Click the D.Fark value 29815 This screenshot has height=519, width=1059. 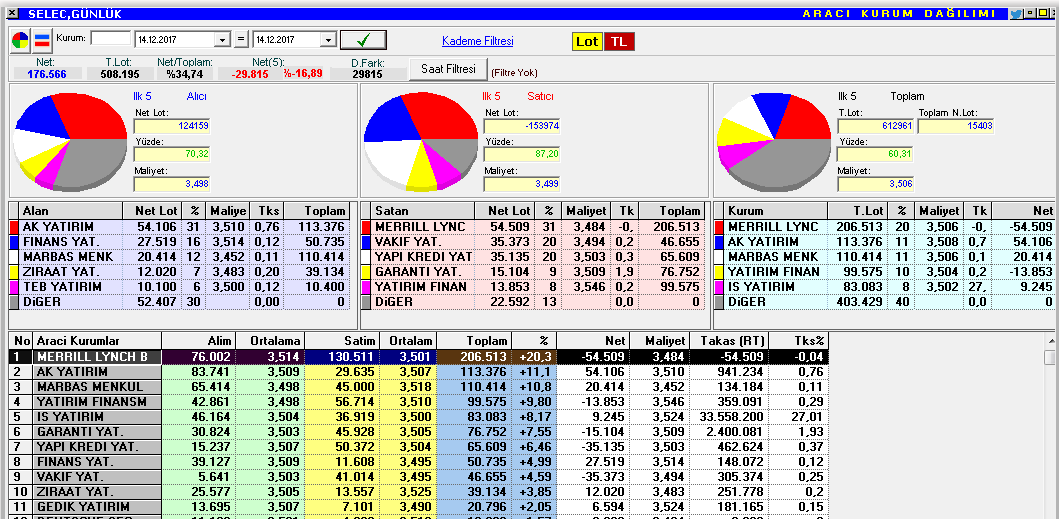pyautogui.click(x=367, y=74)
